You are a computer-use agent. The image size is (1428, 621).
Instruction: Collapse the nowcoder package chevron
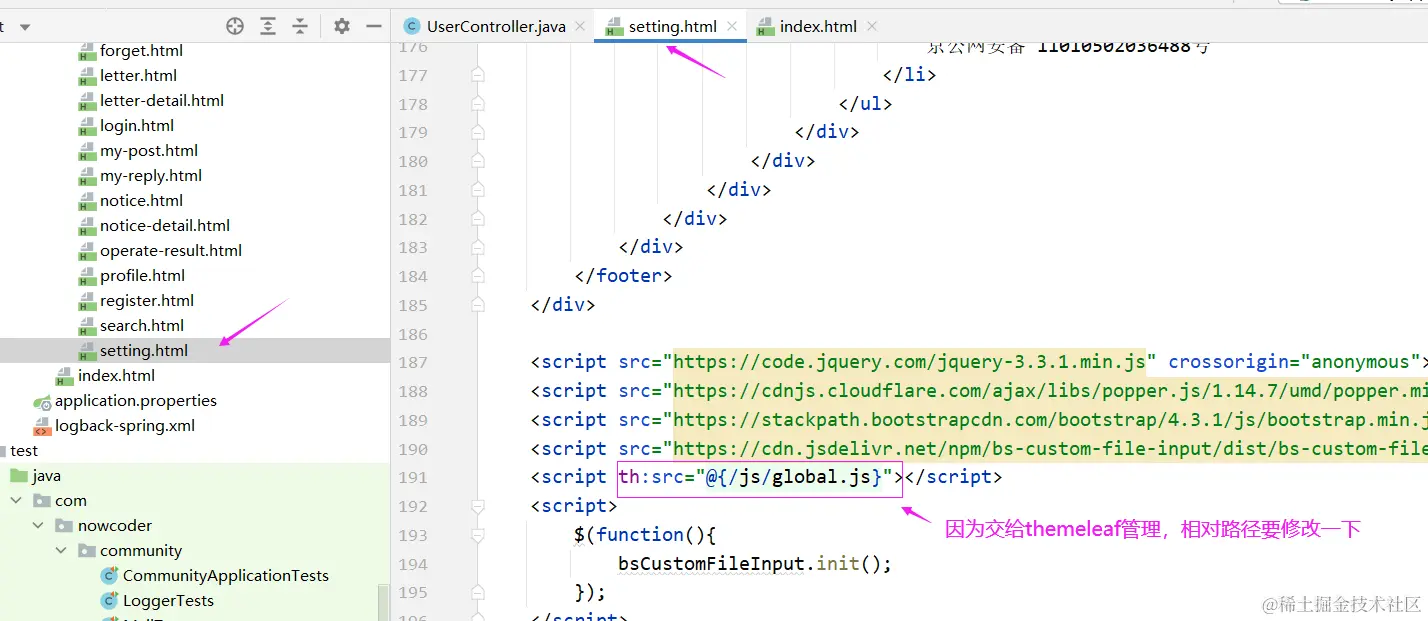click(x=38, y=526)
